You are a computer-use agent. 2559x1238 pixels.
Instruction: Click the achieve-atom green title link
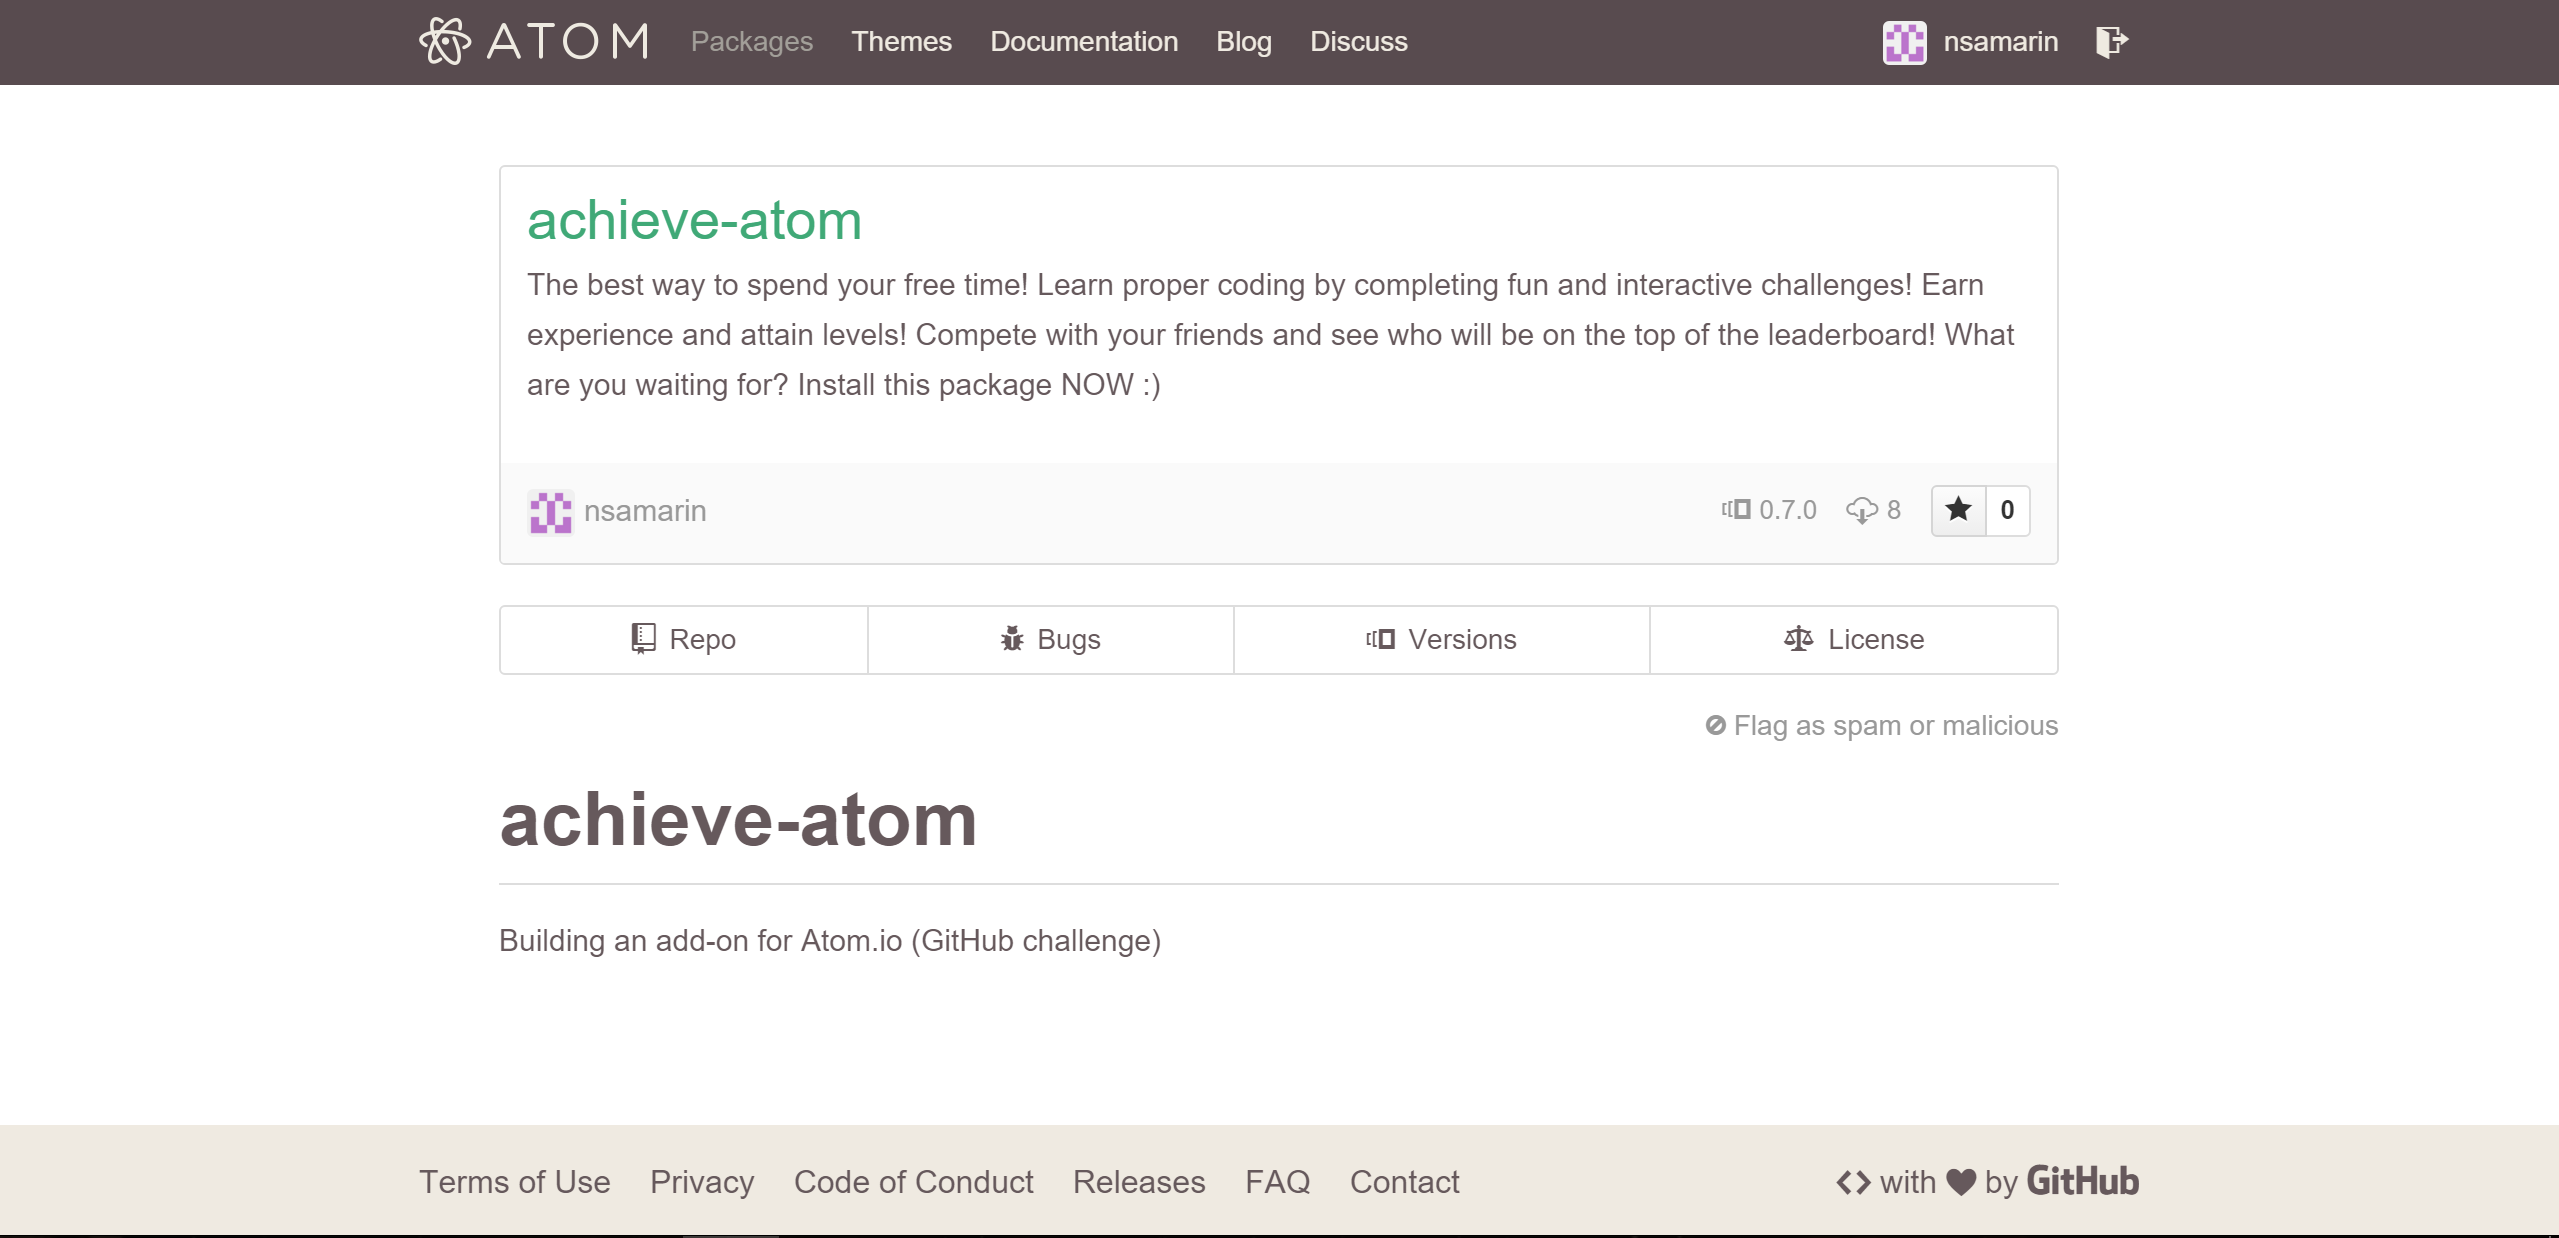tap(694, 220)
